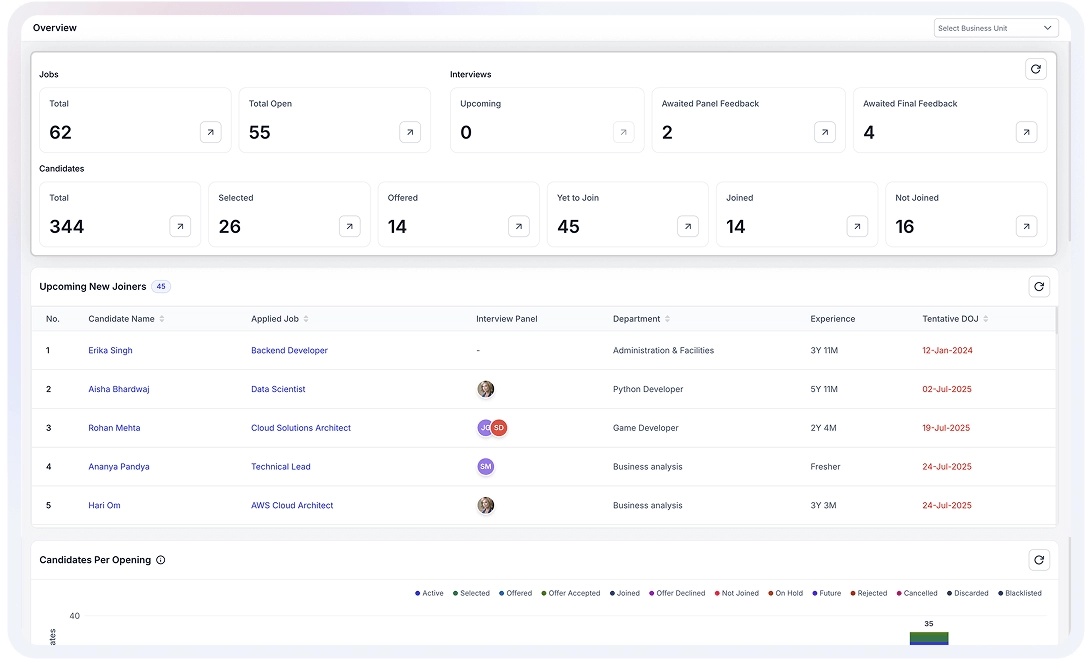The width and height of the screenshot is (1088, 660).
Task: Refresh the Upcoming New Joiners table
Action: [x=1039, y=287]
